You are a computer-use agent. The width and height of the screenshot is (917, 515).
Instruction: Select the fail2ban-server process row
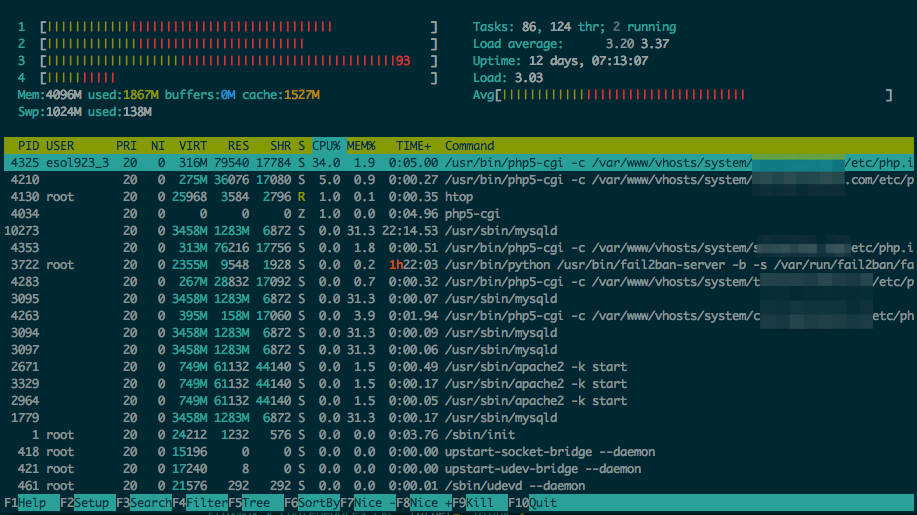[x=458, y=264]
